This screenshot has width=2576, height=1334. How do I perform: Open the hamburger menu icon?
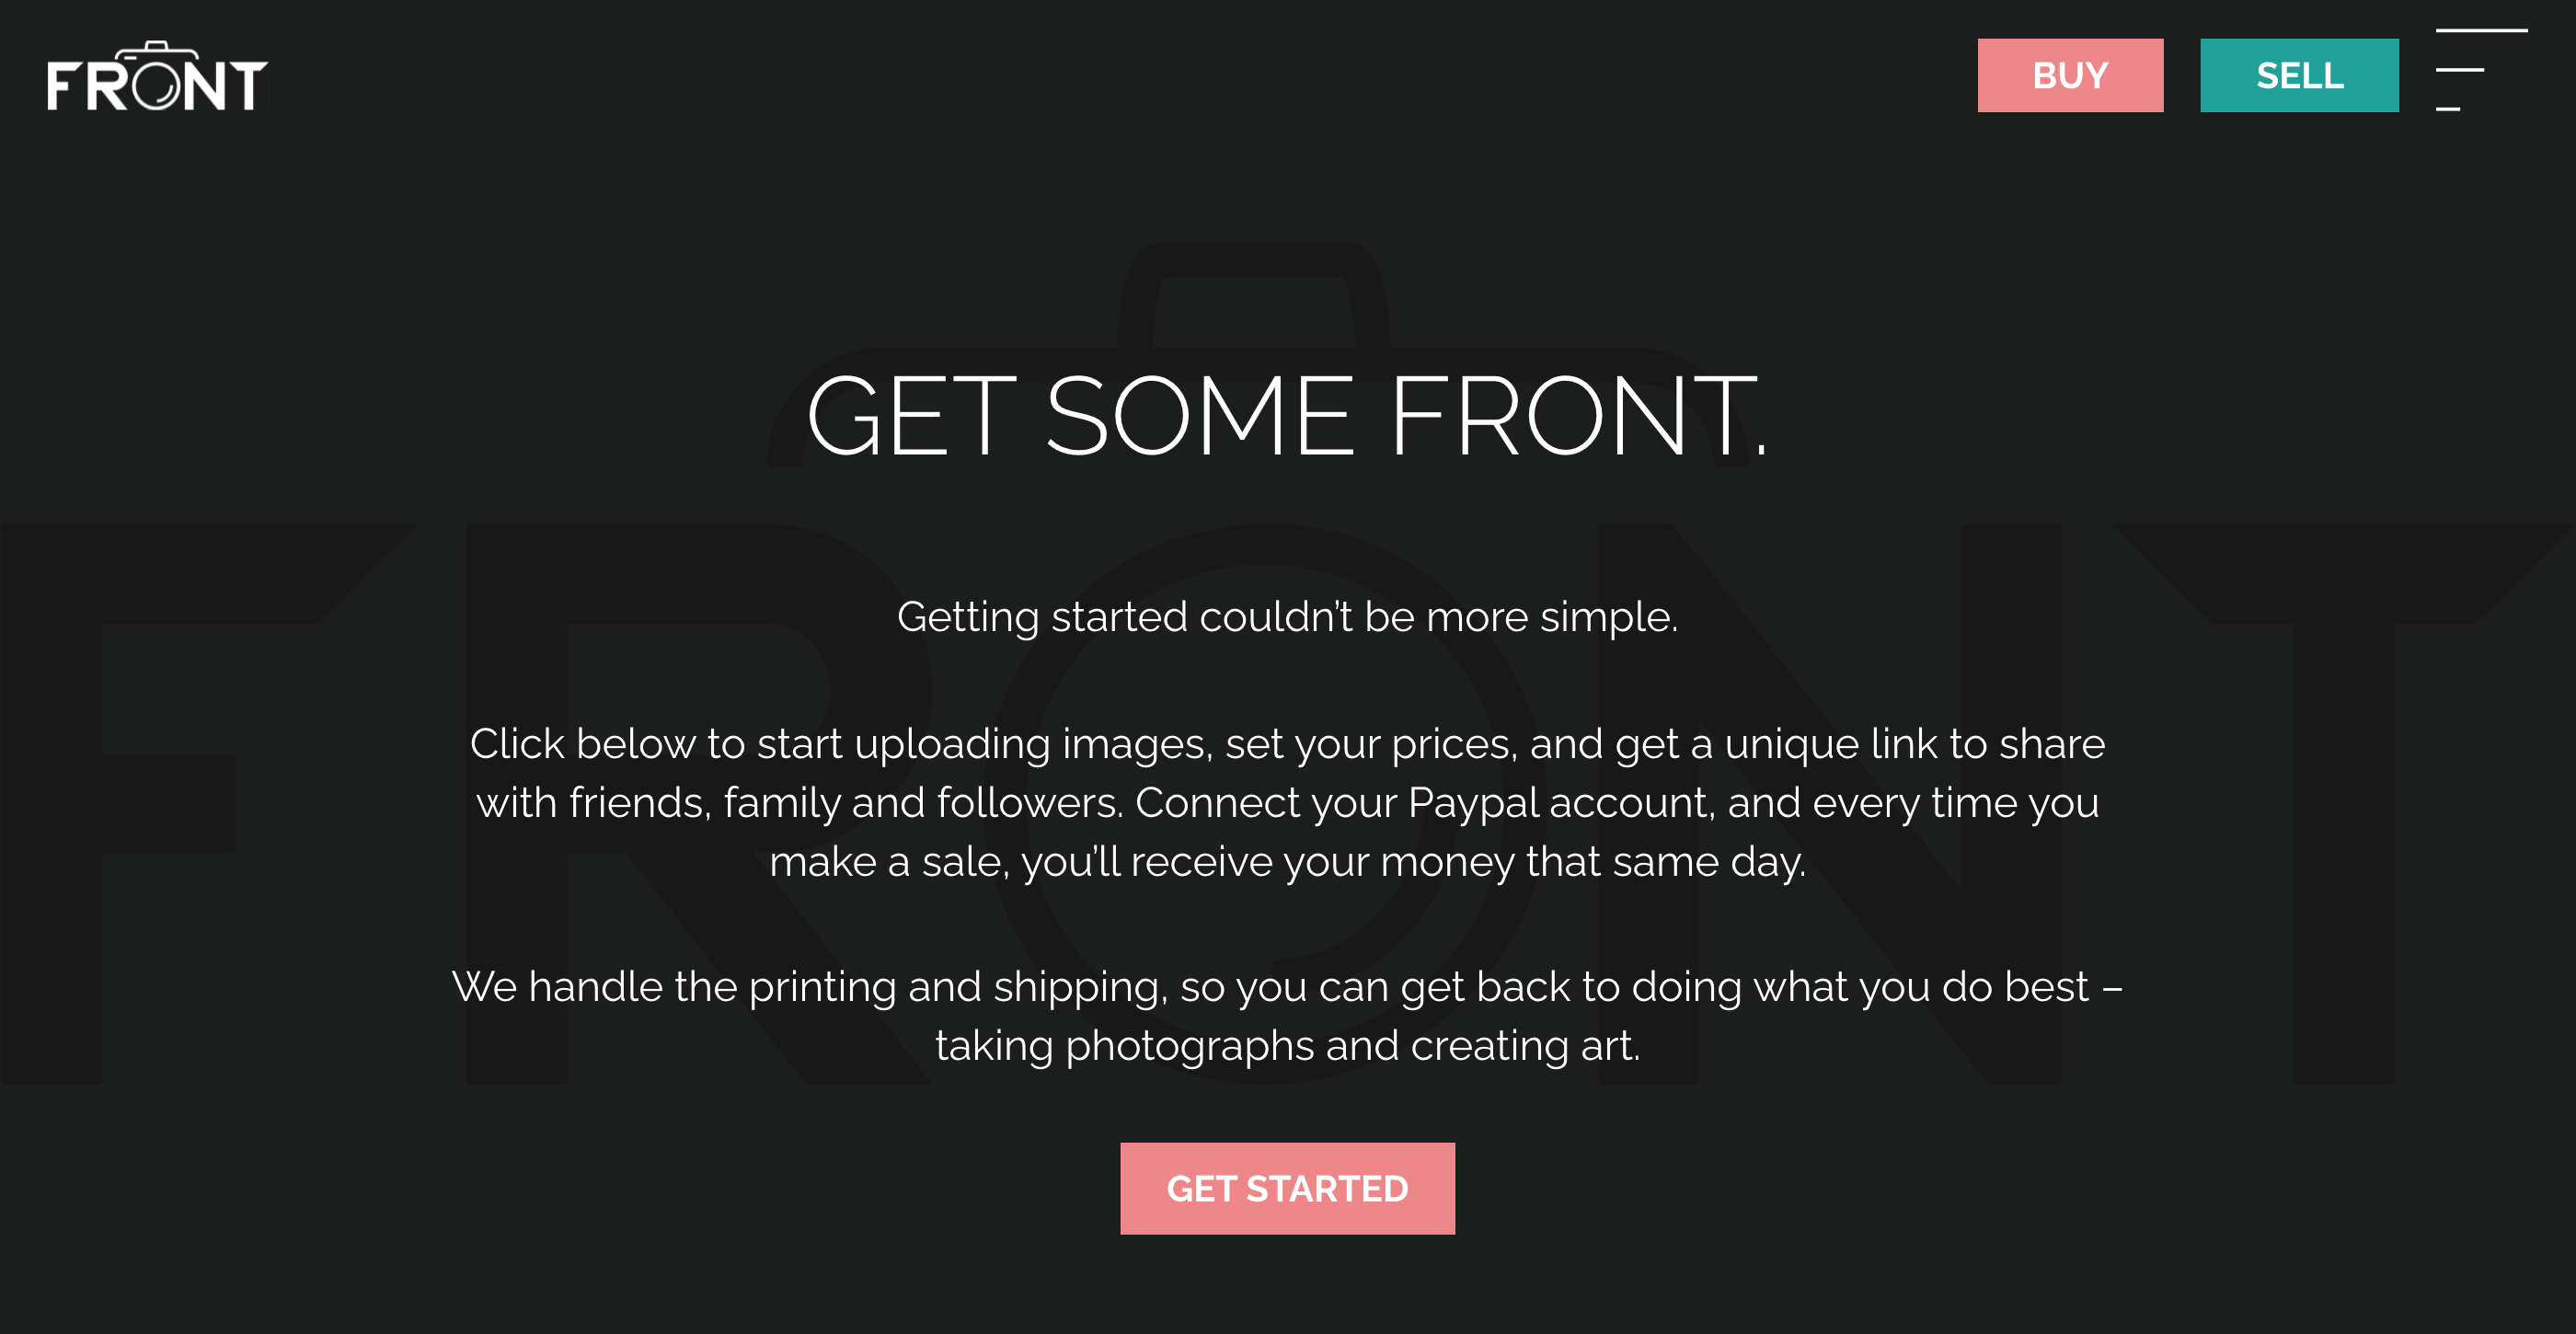point(2481,70)
